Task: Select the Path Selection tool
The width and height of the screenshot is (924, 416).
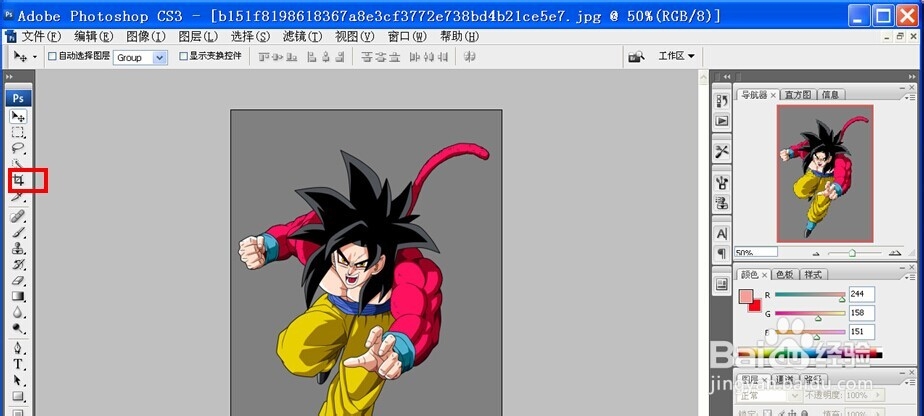Action: point(18,380)
